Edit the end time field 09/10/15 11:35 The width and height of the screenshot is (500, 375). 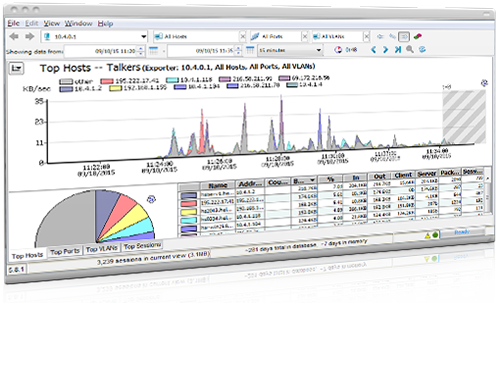pyautogui.click(x=201, y=51)
